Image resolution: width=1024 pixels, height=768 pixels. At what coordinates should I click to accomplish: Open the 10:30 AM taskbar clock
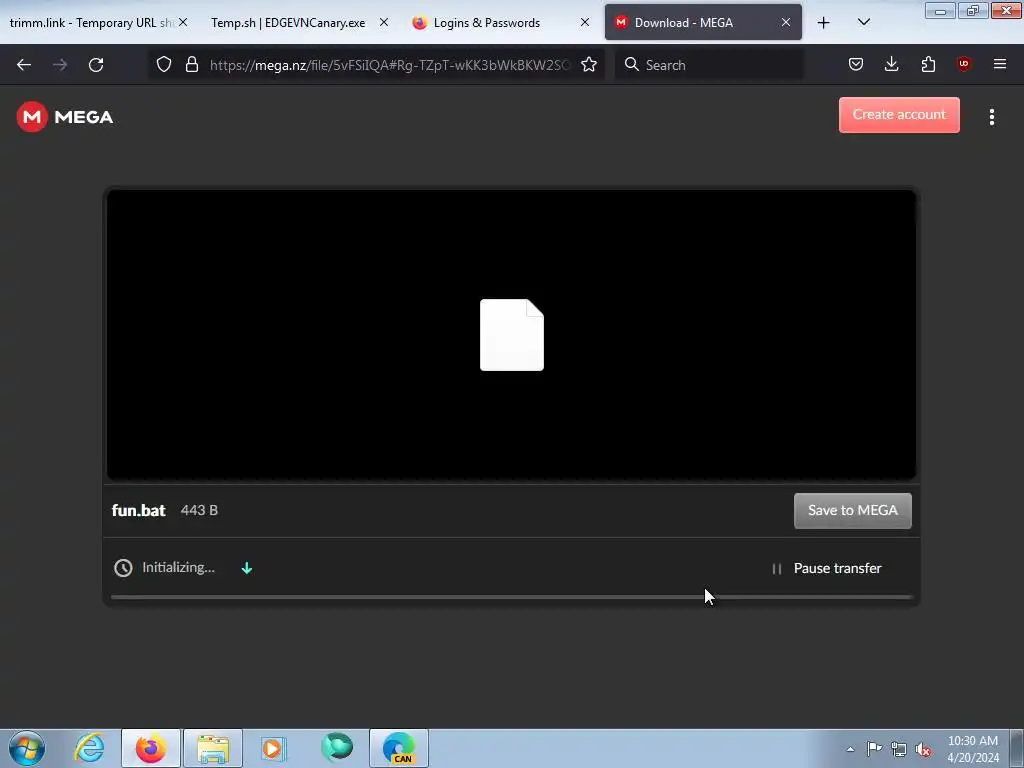pyautogui.click(x=973, y=748)
